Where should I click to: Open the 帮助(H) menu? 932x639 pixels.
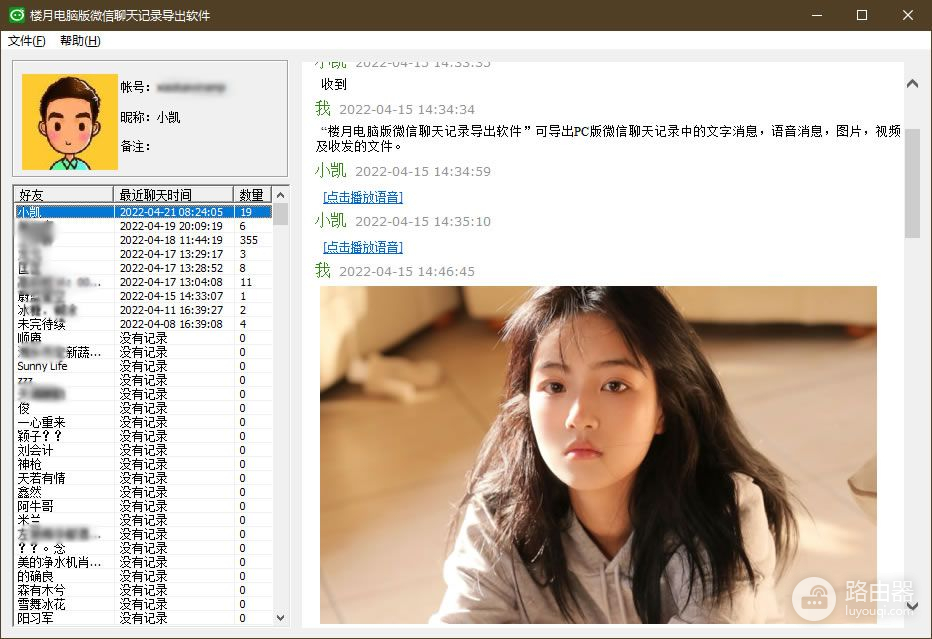click(x=80, y=41)
